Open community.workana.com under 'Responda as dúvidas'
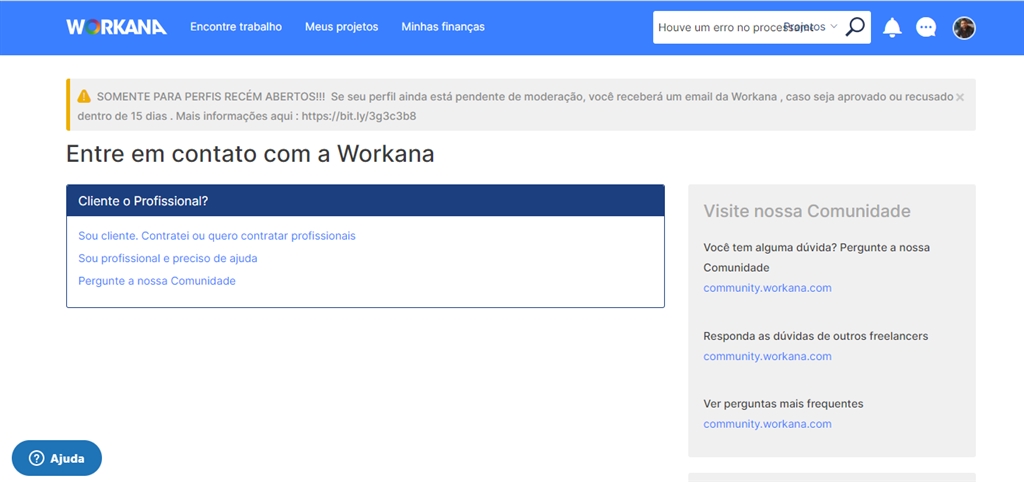 pos(767,357)
